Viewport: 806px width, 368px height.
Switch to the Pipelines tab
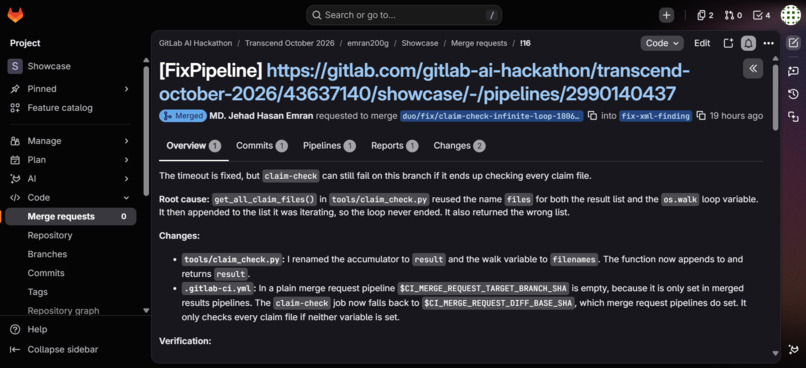[x=329, y=146]
